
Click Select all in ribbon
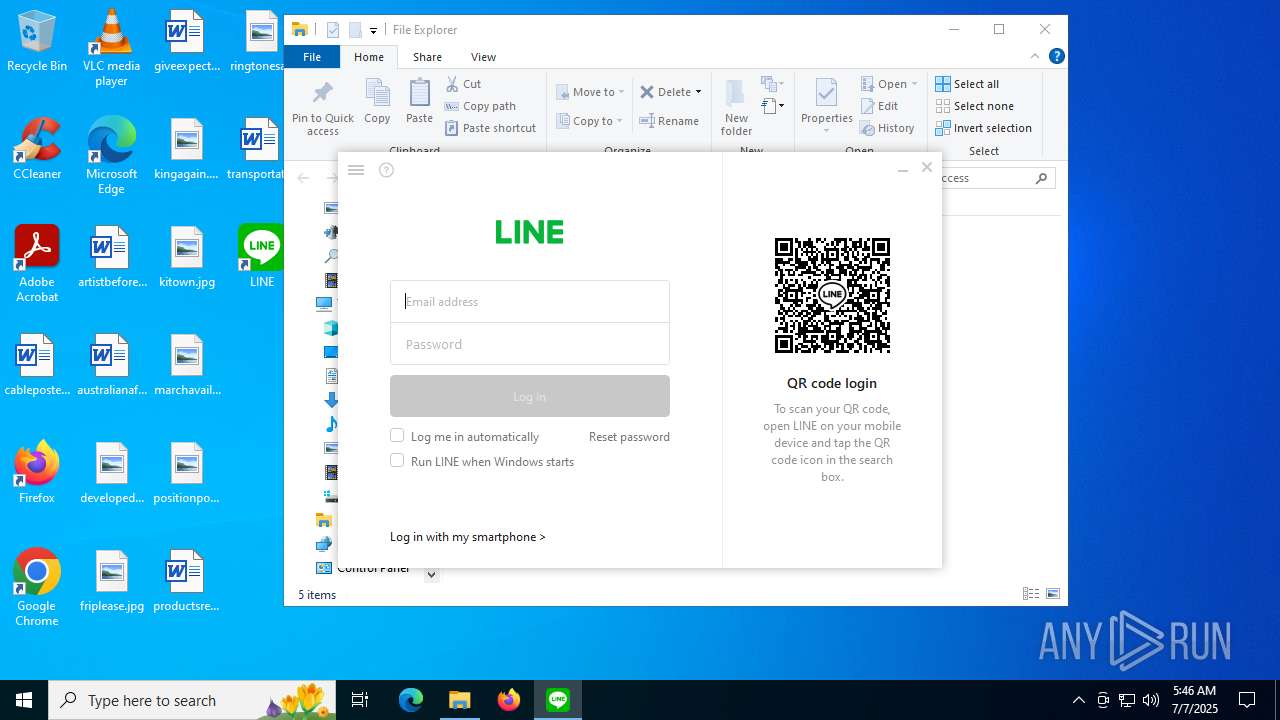(x=967, y=84)
